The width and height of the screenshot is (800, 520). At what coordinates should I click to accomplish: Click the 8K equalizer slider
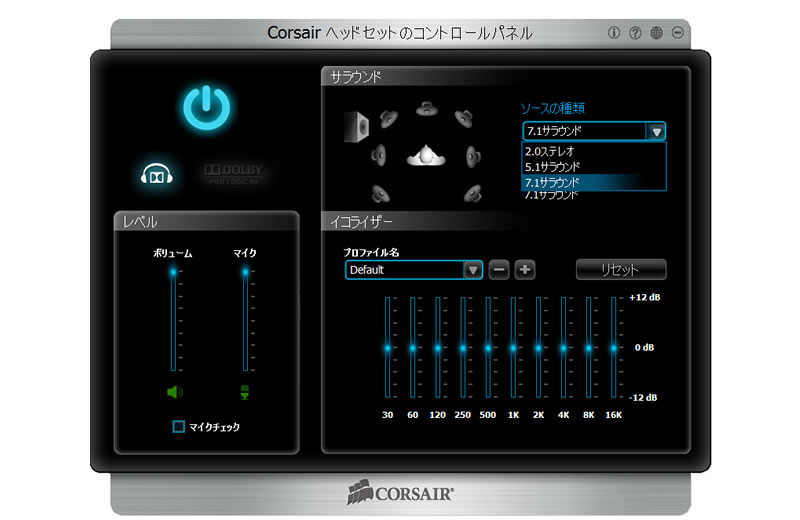pos(589,348)
